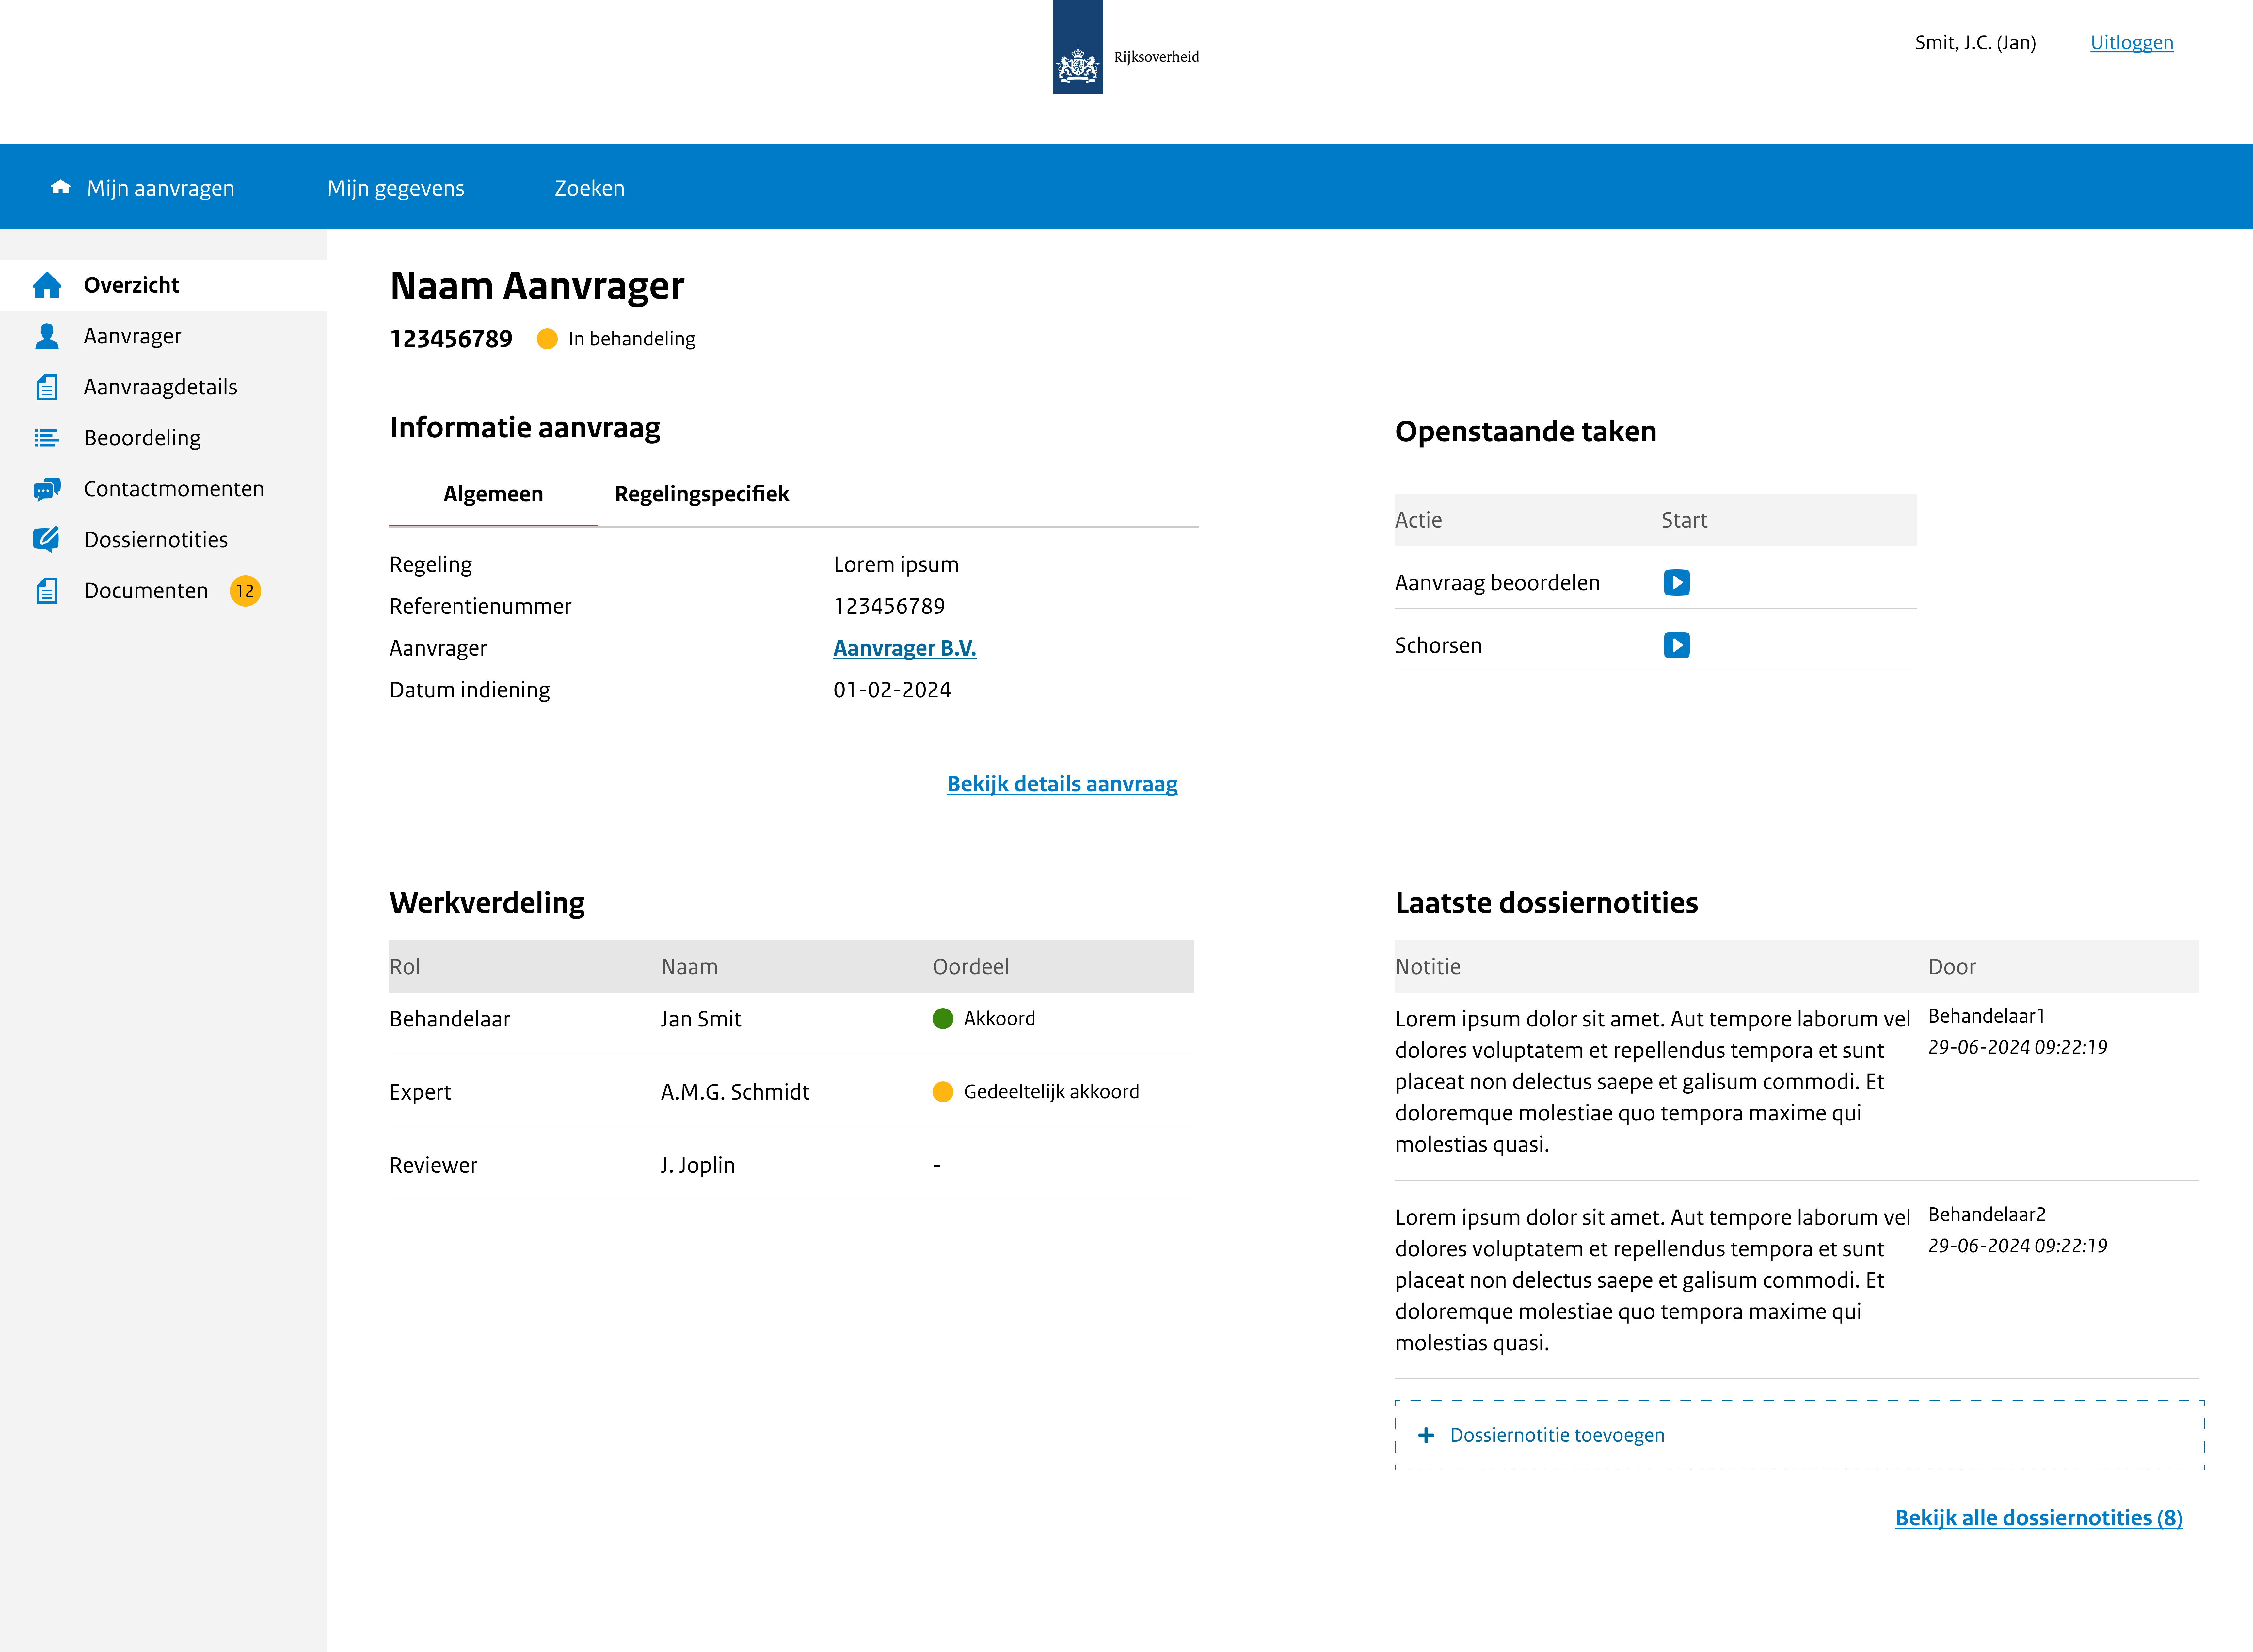Open Beoordeling sidebar item
Image resolution: width=2253 pixels, height=1652 pixels.
point(163,438)
